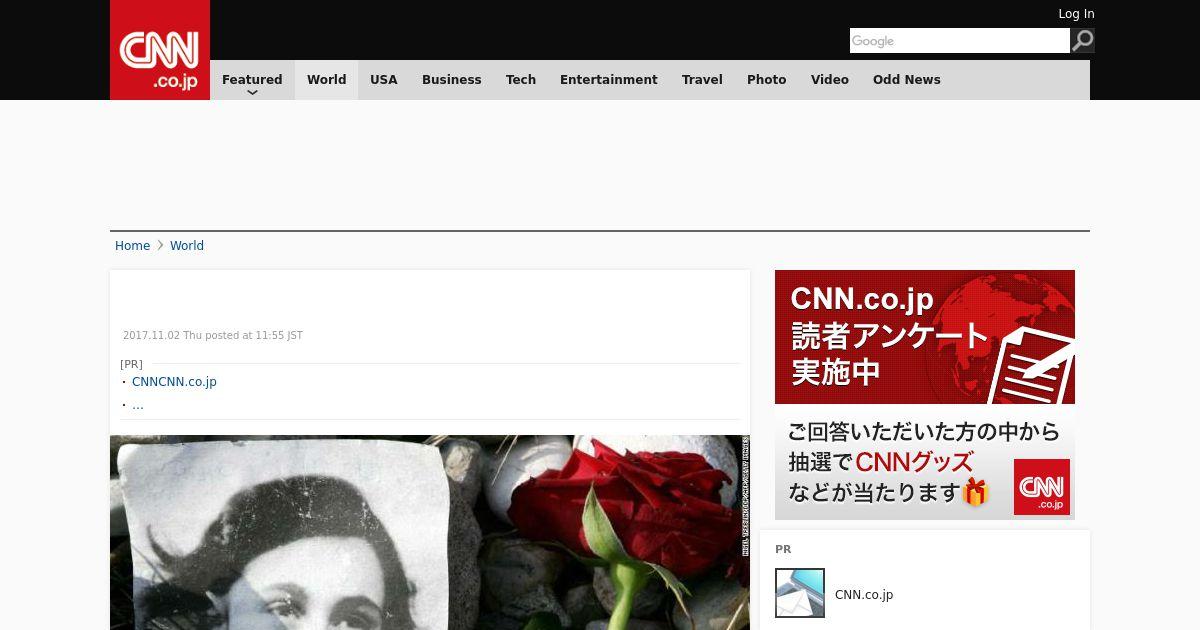Open the USA menu tab

pos(384,80)
